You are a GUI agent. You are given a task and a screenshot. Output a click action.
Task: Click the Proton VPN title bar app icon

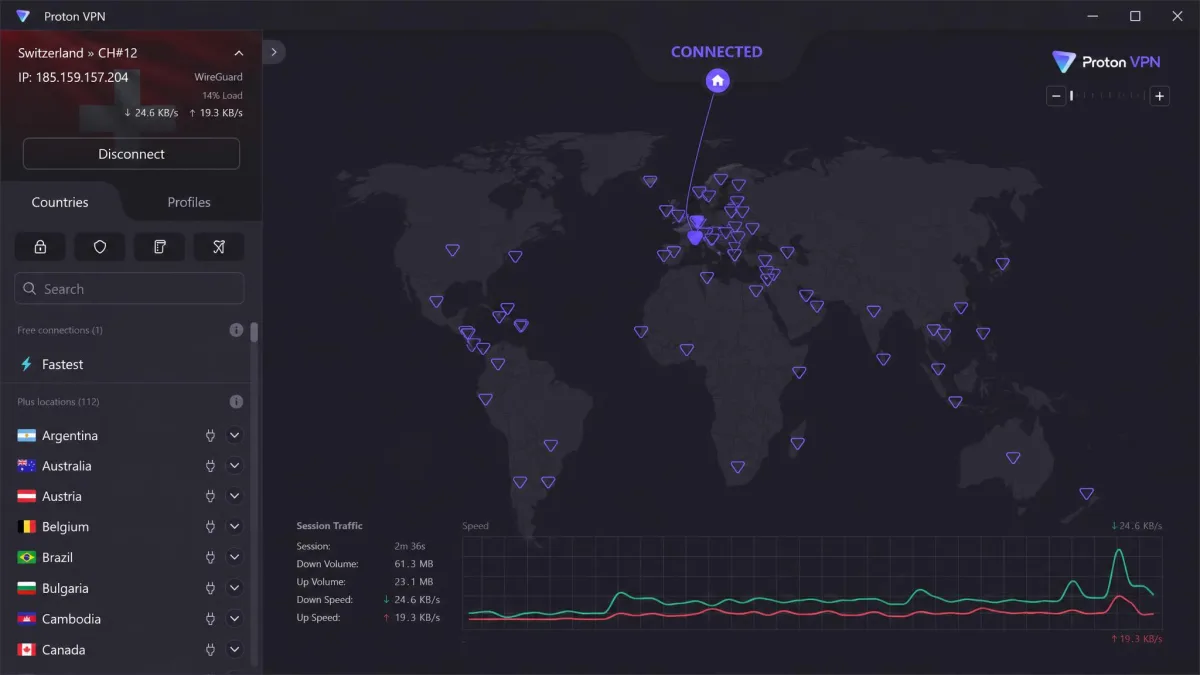[x=23, y=16]
